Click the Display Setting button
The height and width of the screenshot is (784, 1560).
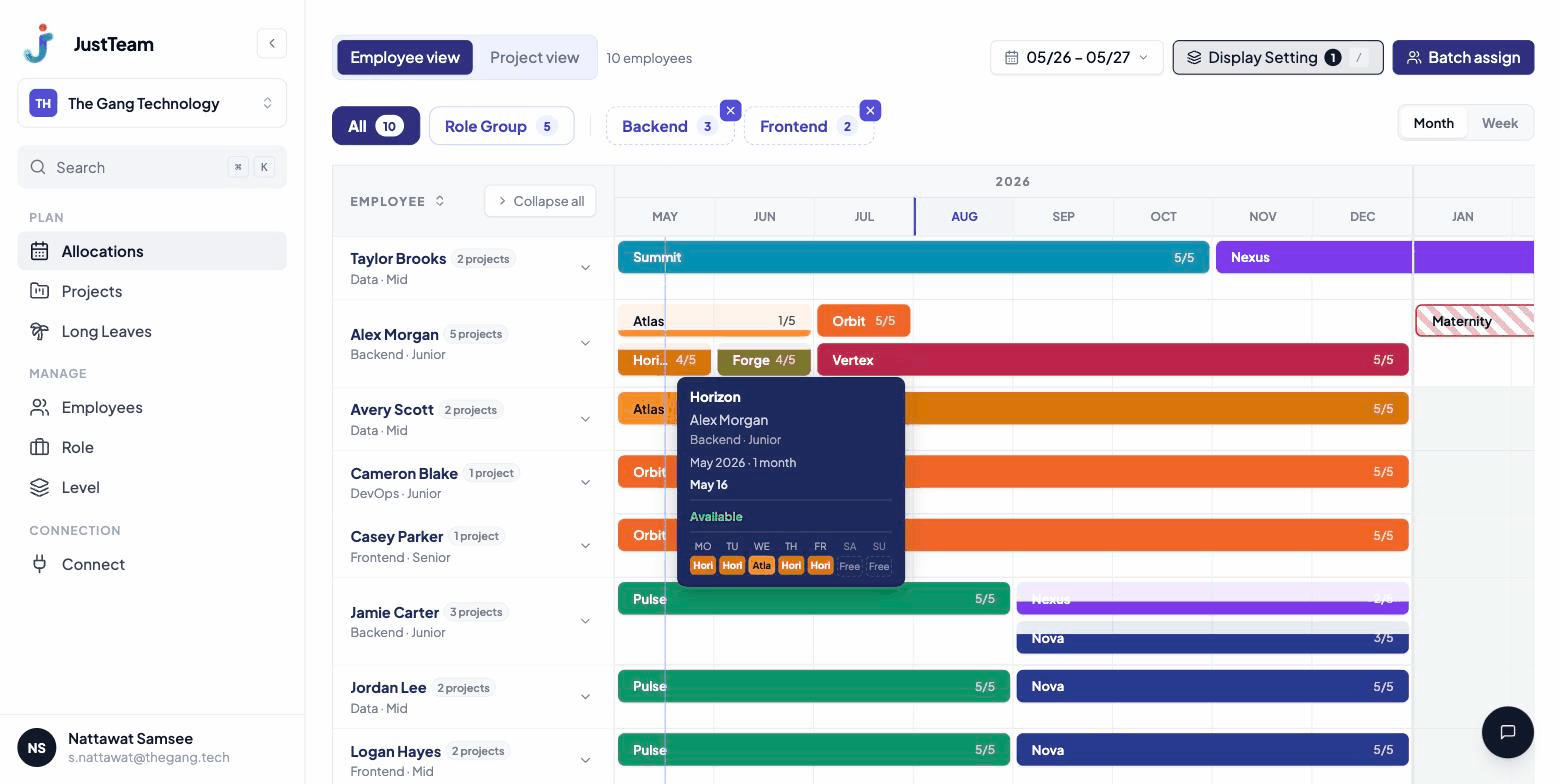(x=1277, y=57)
